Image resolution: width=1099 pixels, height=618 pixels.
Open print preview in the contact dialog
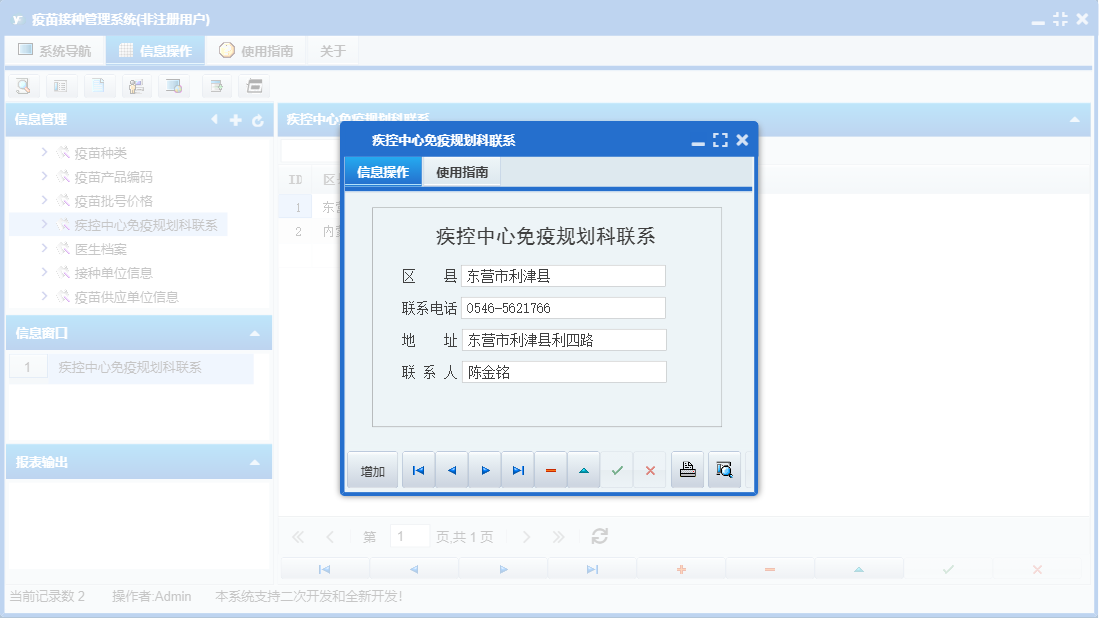tap(725, 469)
